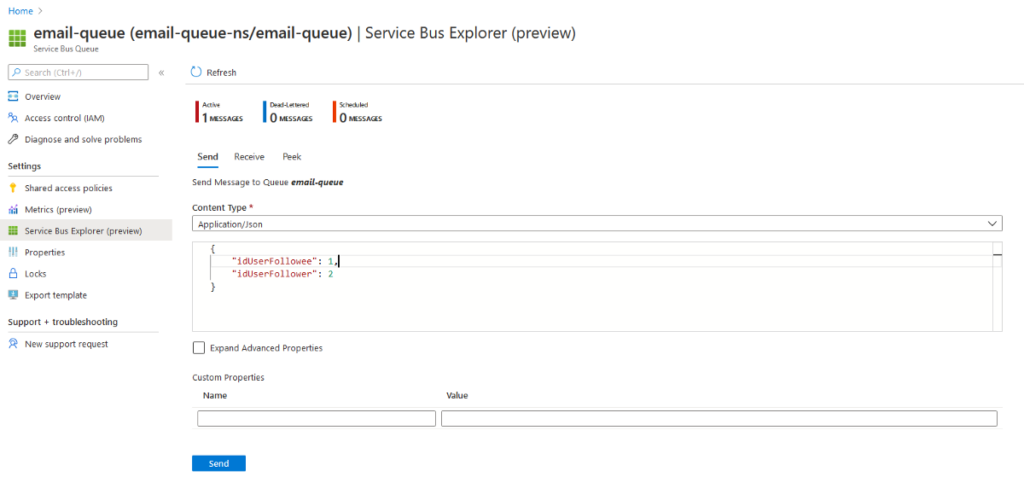Click the Scheduled messages counter
This screenshot has width=1024, height=500.
click(x=359, y=112)
